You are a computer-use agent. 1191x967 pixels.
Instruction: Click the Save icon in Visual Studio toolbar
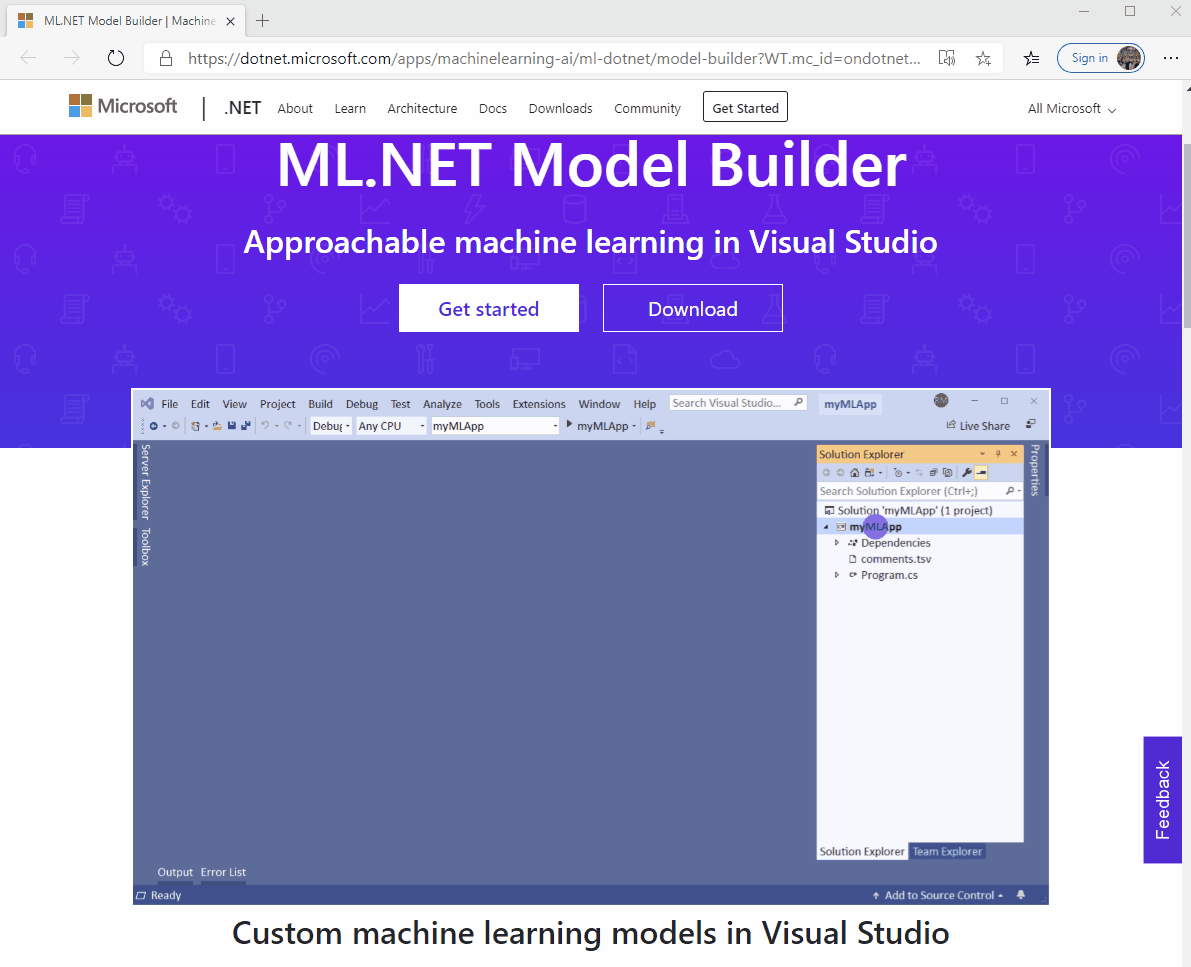click(x=232, y=426)
